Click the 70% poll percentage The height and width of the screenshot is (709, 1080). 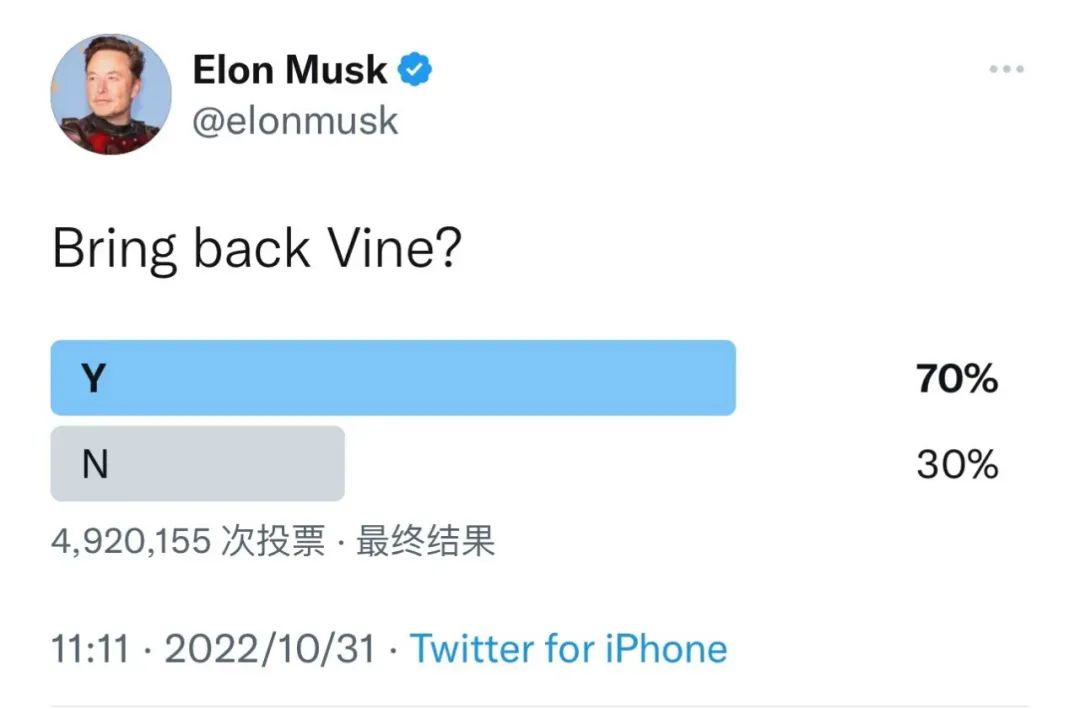click(956, 379)
